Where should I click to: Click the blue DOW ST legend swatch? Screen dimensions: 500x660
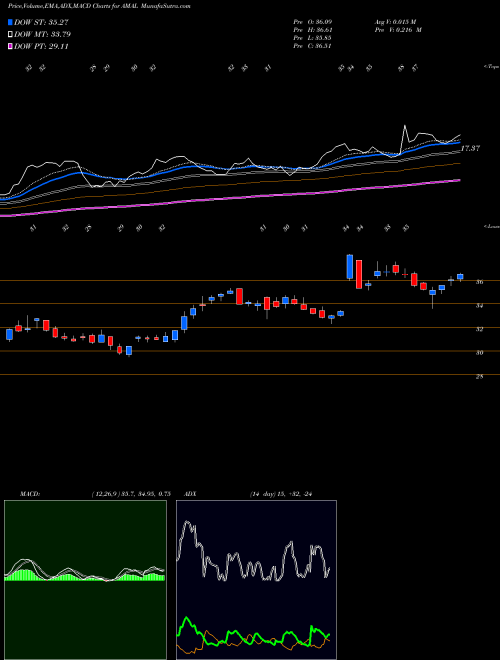[11, 22]
